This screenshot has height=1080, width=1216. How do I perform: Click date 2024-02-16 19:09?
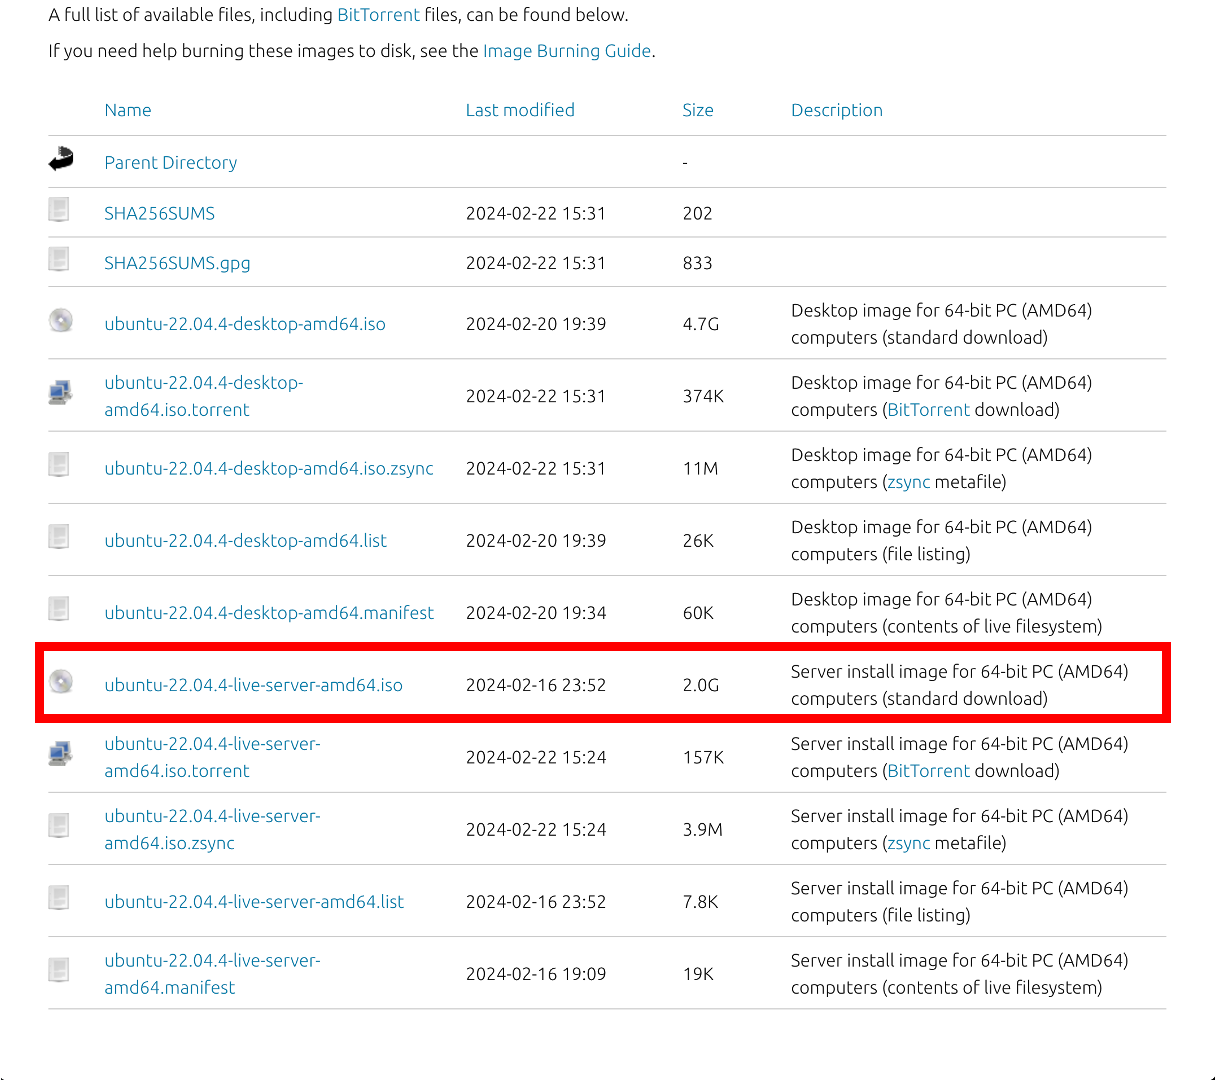point(536,973)
